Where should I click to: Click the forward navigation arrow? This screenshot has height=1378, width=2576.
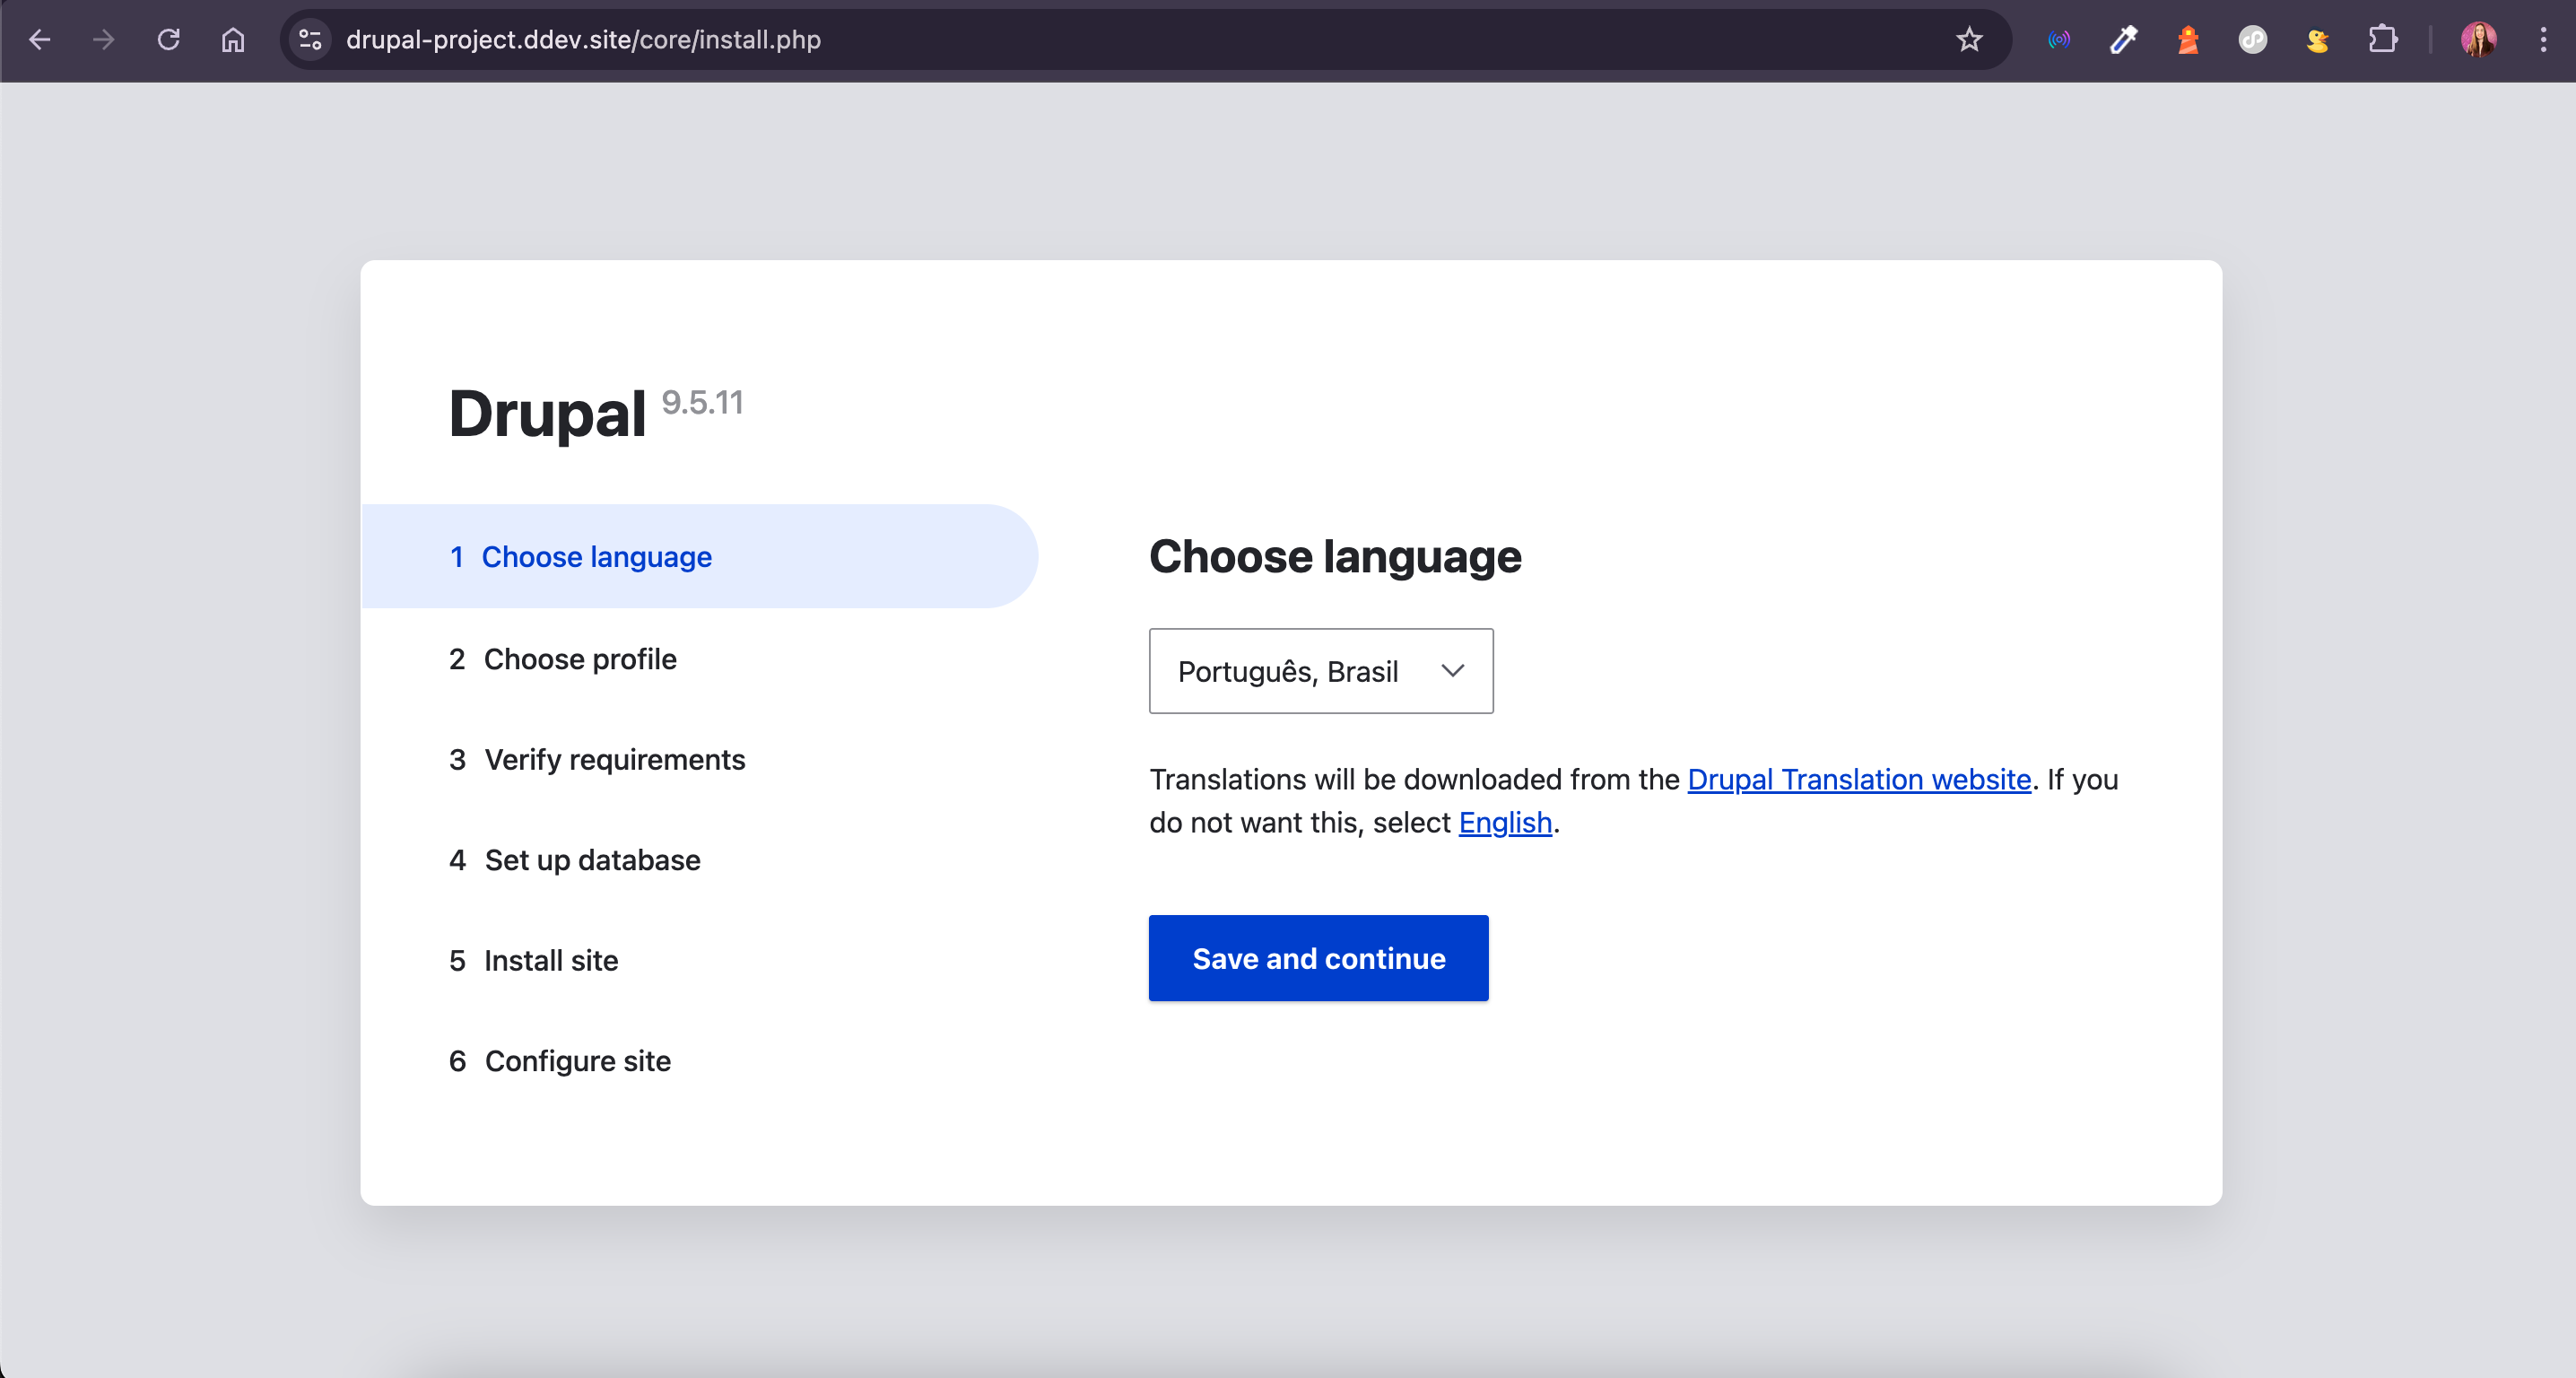[104, 40]
